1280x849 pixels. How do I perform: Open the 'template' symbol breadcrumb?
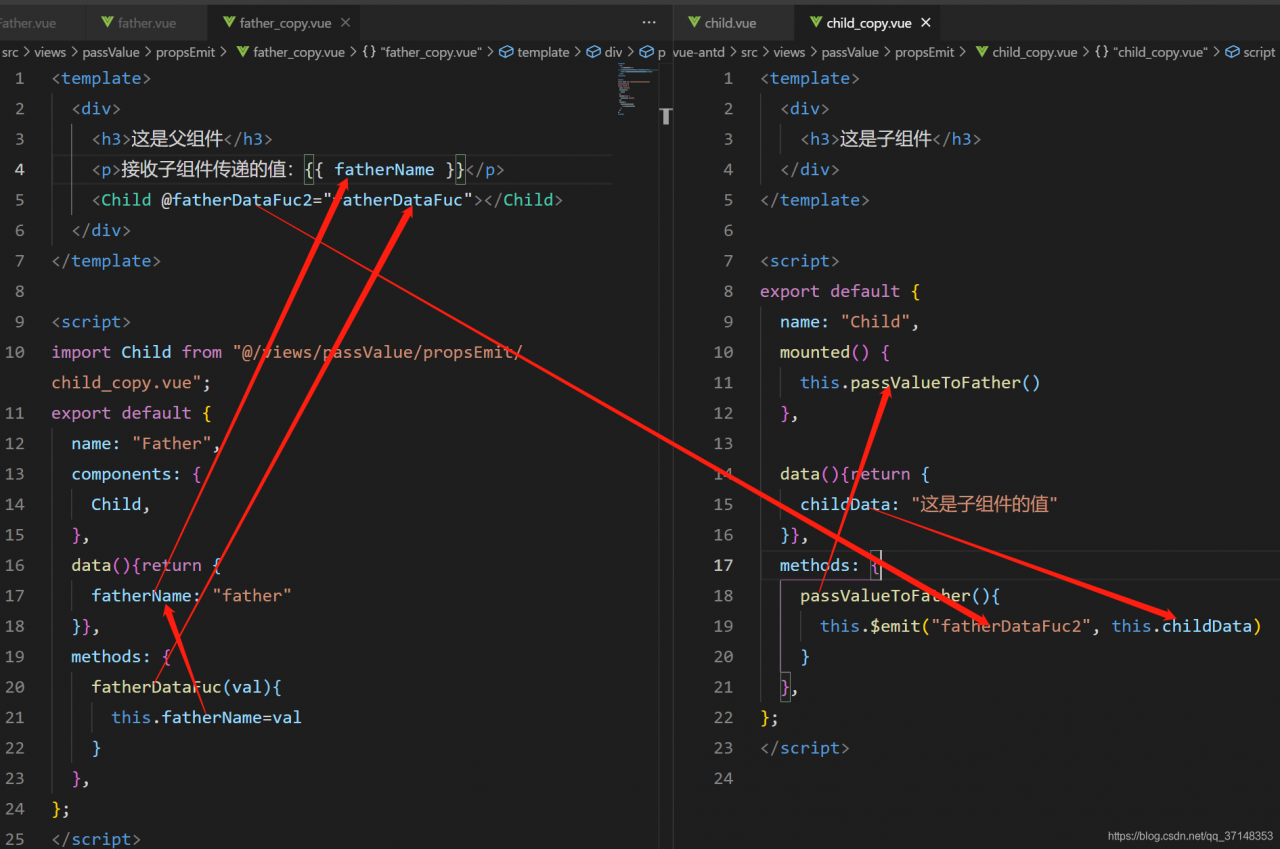pyautogui.click(x=534, y=52)
